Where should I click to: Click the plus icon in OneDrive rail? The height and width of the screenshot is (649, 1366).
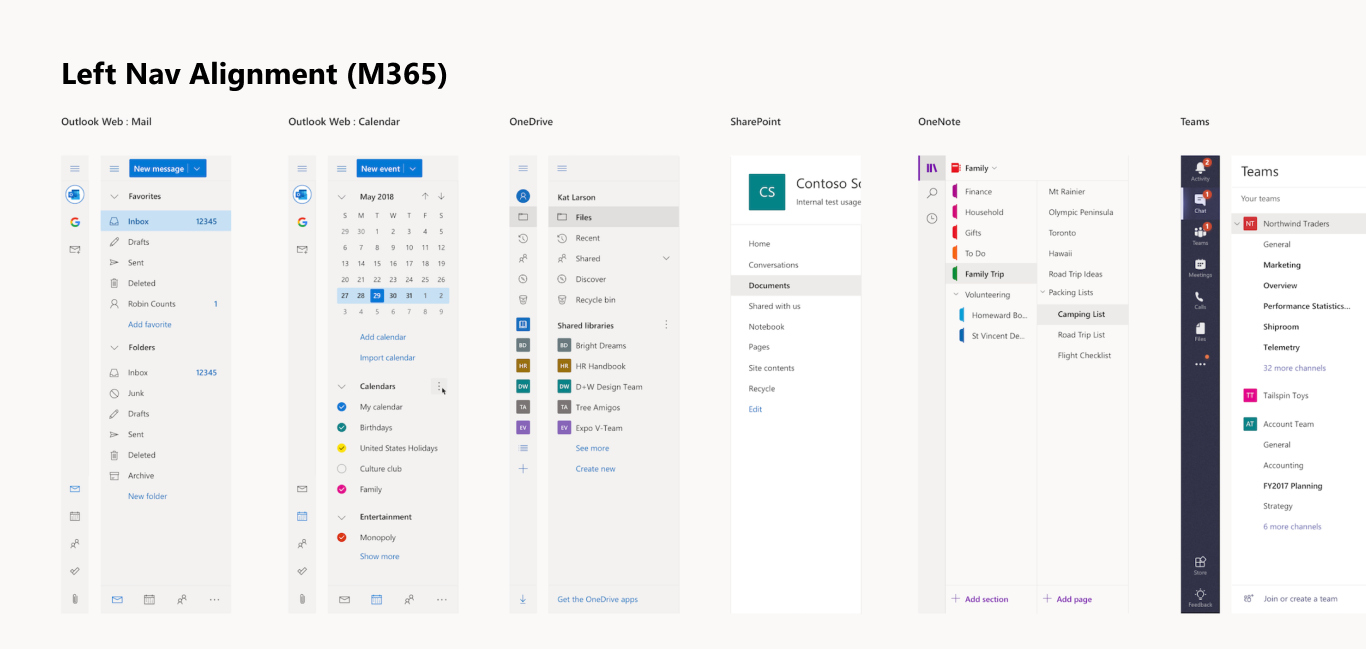pyautogui.click(x=523, y=468)
